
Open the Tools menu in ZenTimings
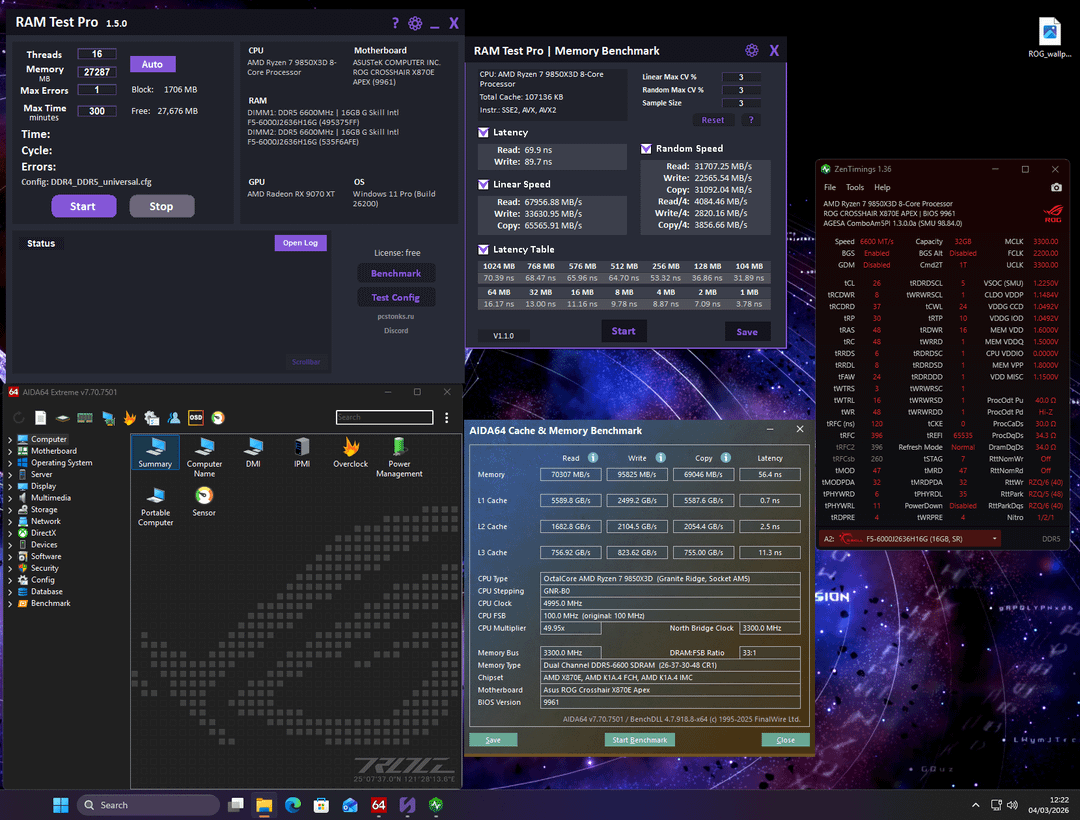point(854,187)
